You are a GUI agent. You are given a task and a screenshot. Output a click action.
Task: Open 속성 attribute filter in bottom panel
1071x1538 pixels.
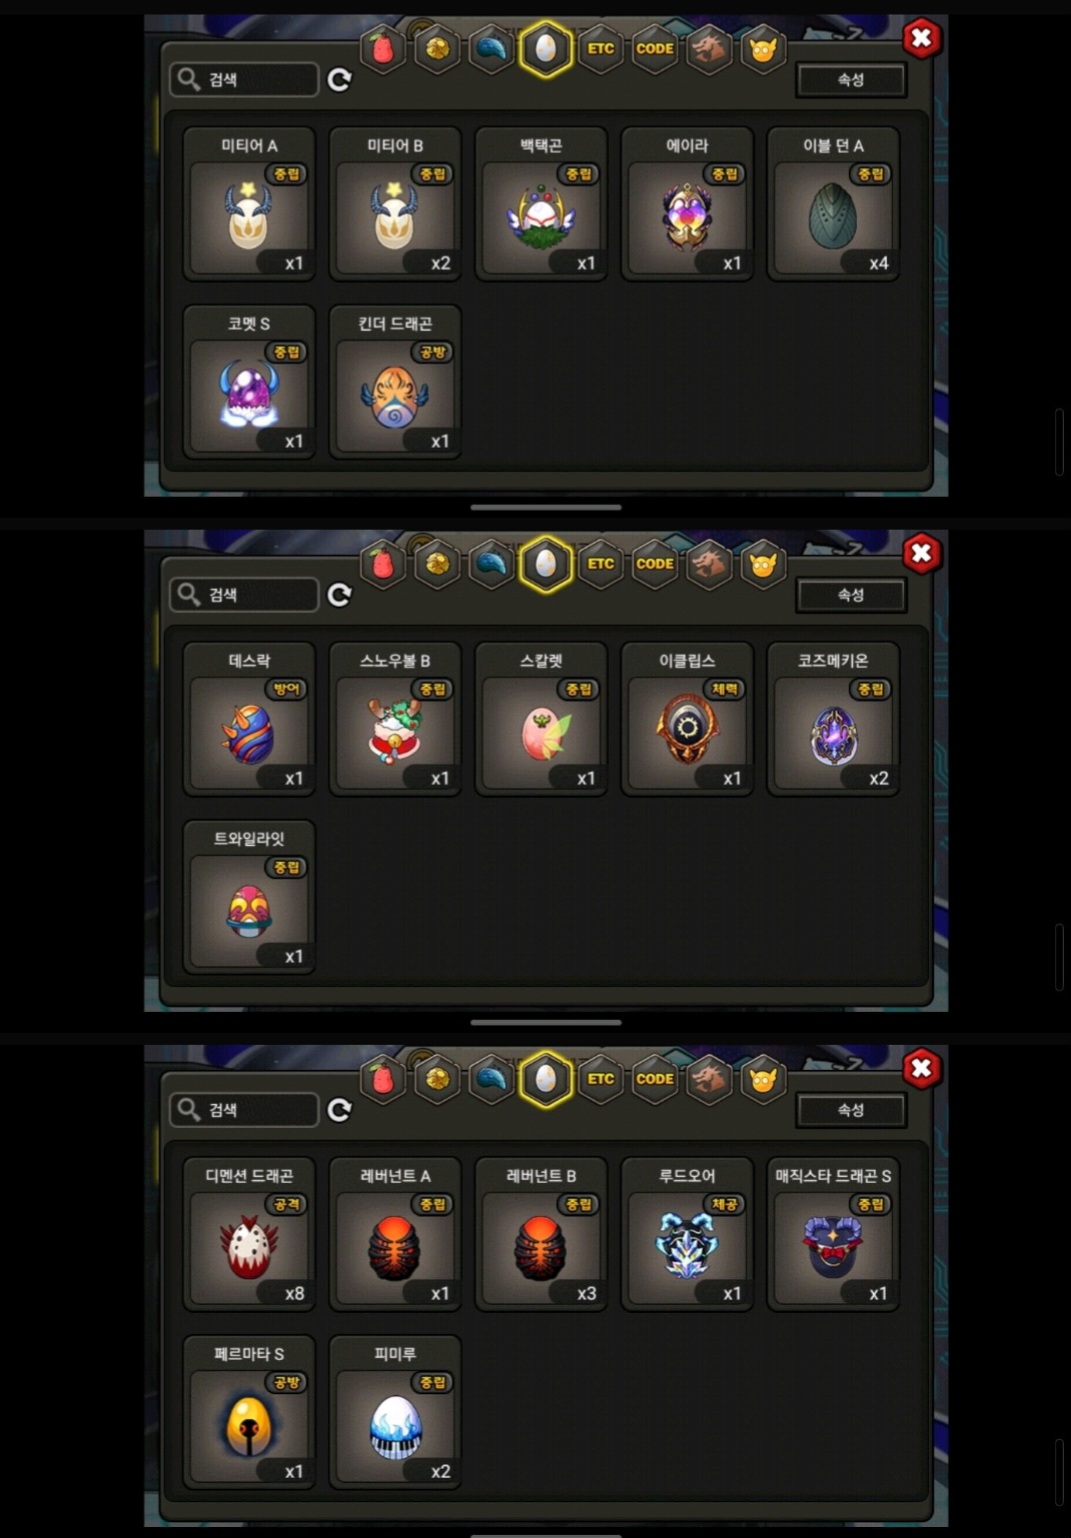pyautogui.click(x=851, y=1110)
